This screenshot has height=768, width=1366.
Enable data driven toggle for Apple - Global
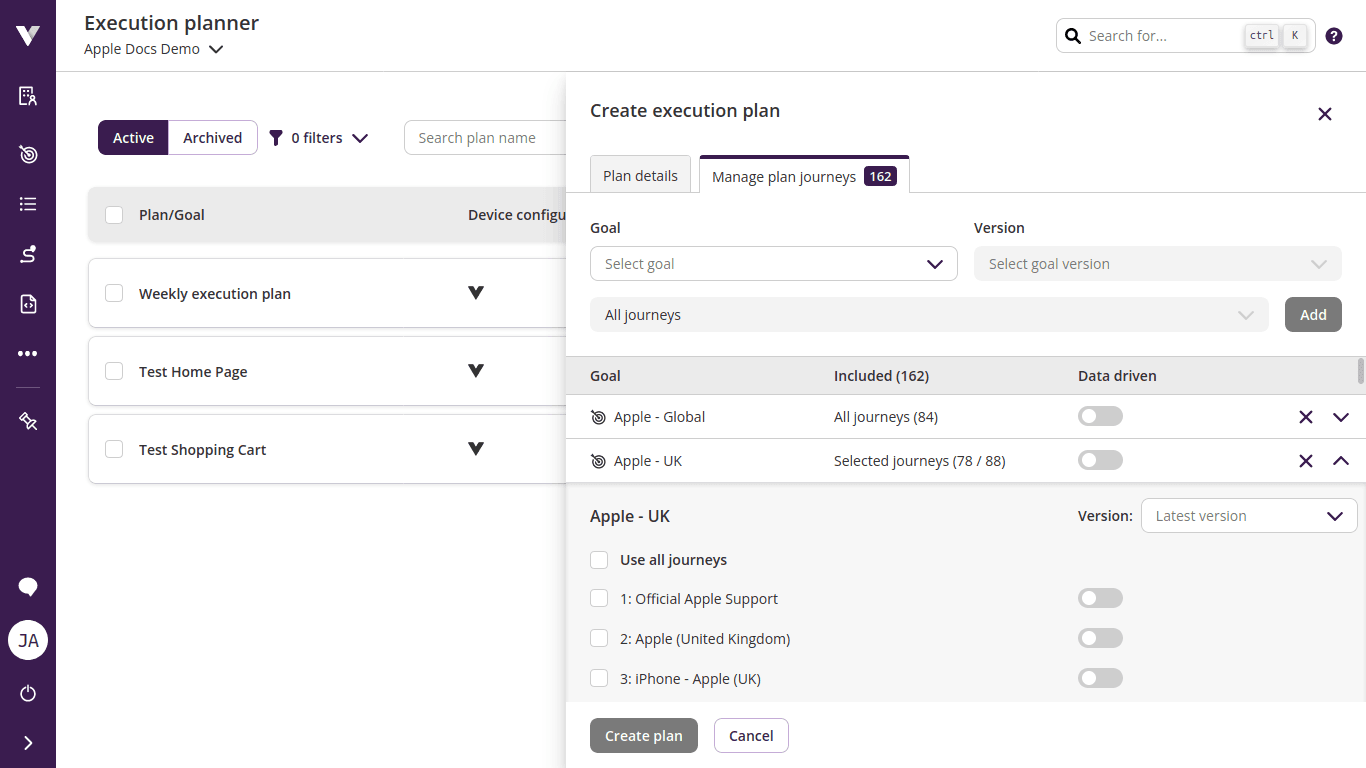[x=1100, y=416]
